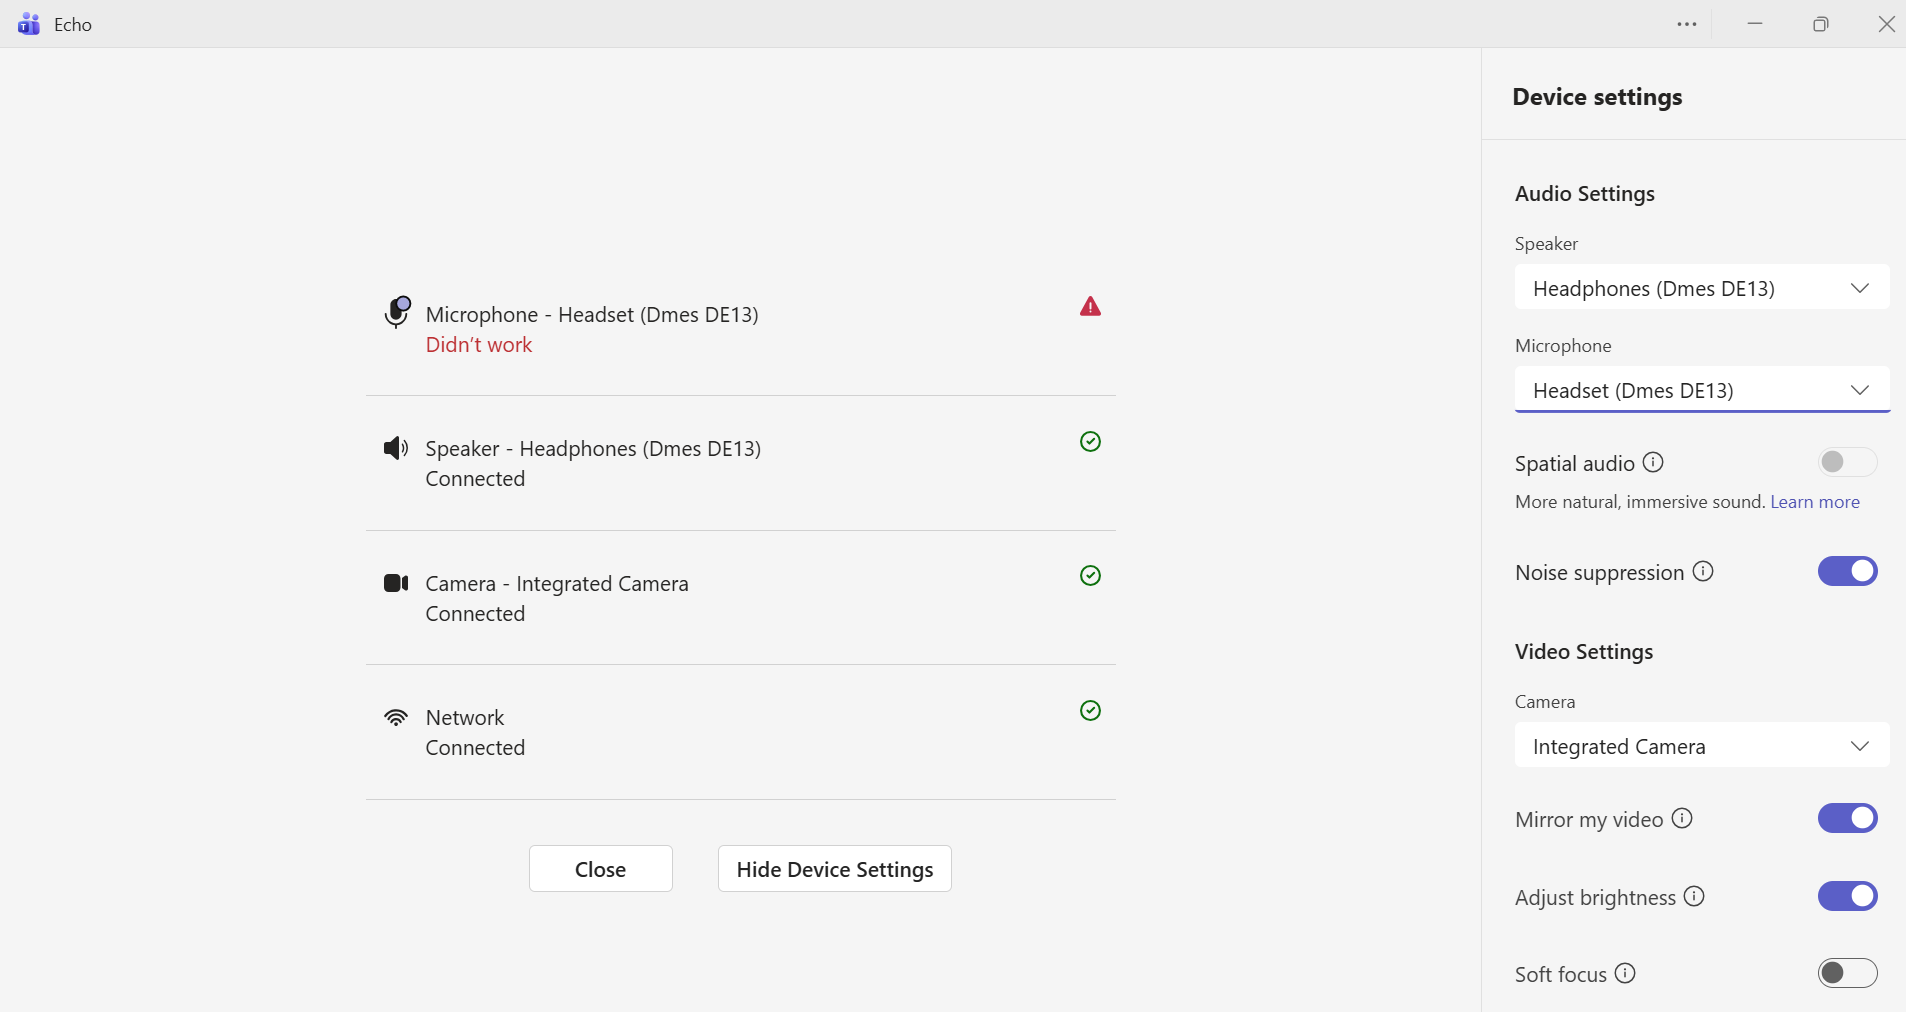Open the Microphone dropdown showing Headset (Dmes DE13)
This screenshot has width=1906, height=1012.
pyautogui.click(x=1702, y=390)
